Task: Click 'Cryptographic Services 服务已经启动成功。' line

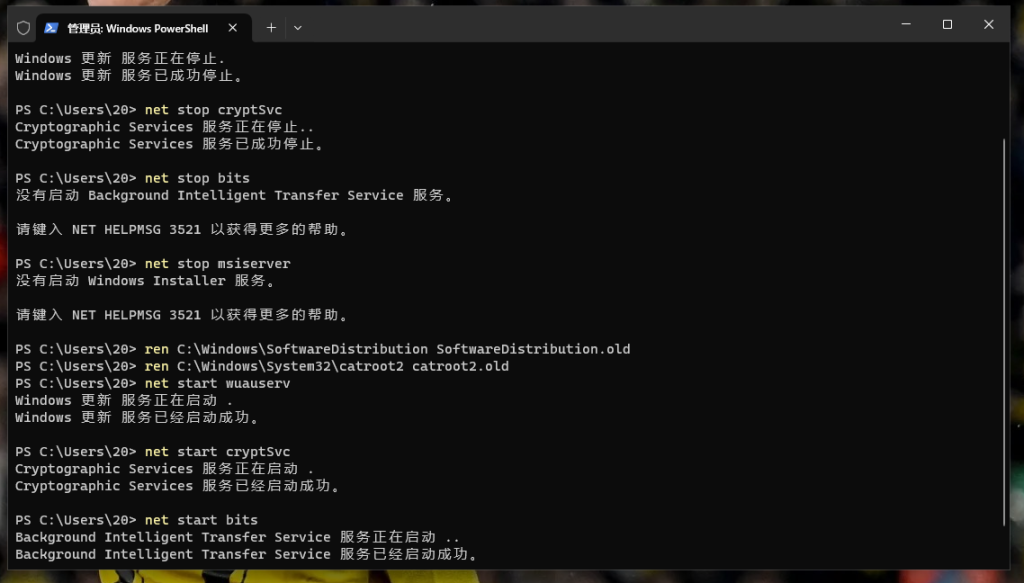Action: (178, 486)
